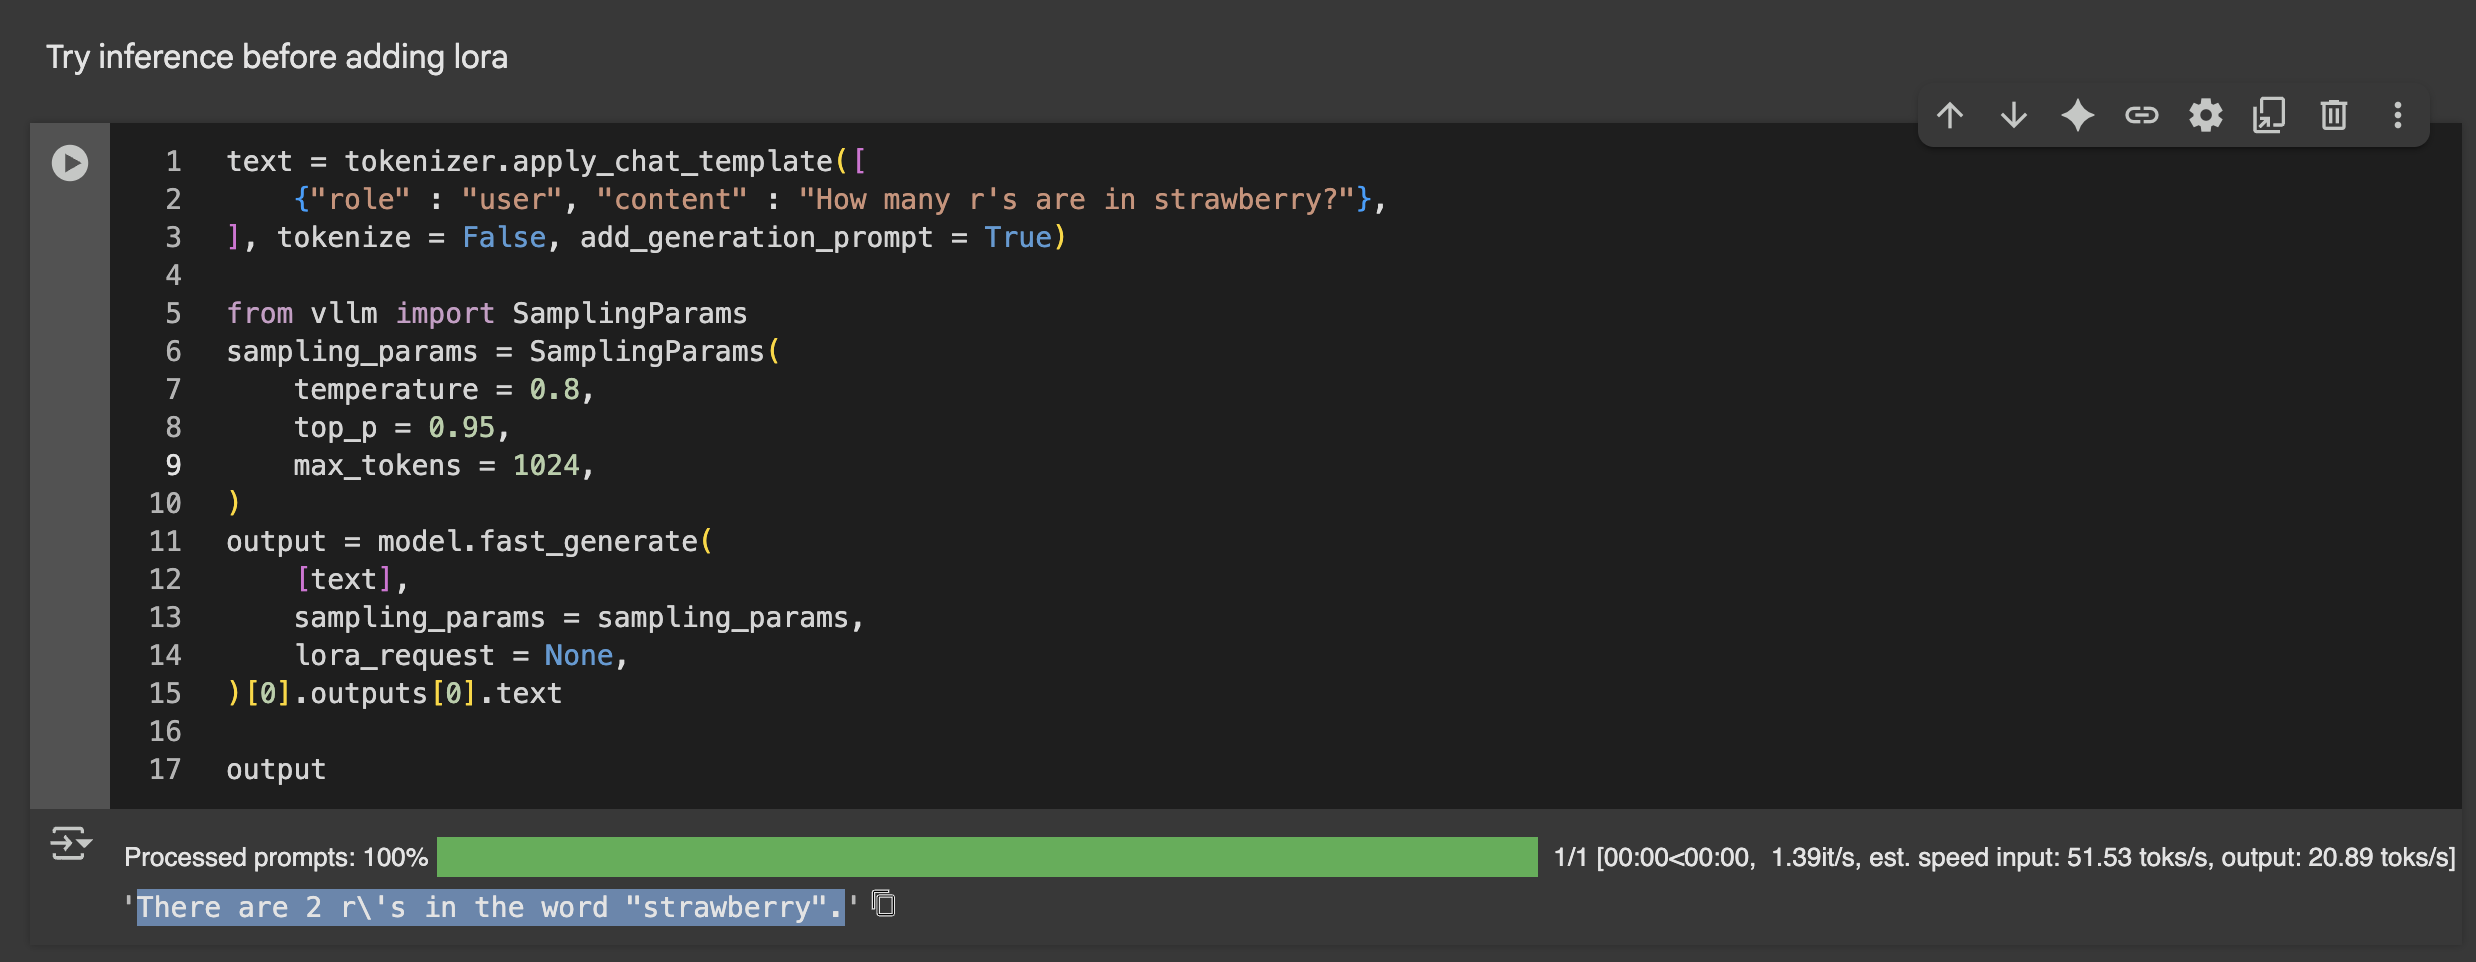Screen dimensions: 2476x962
Task: Click the highlighted strawberry output text
Action: pos(490,907)
